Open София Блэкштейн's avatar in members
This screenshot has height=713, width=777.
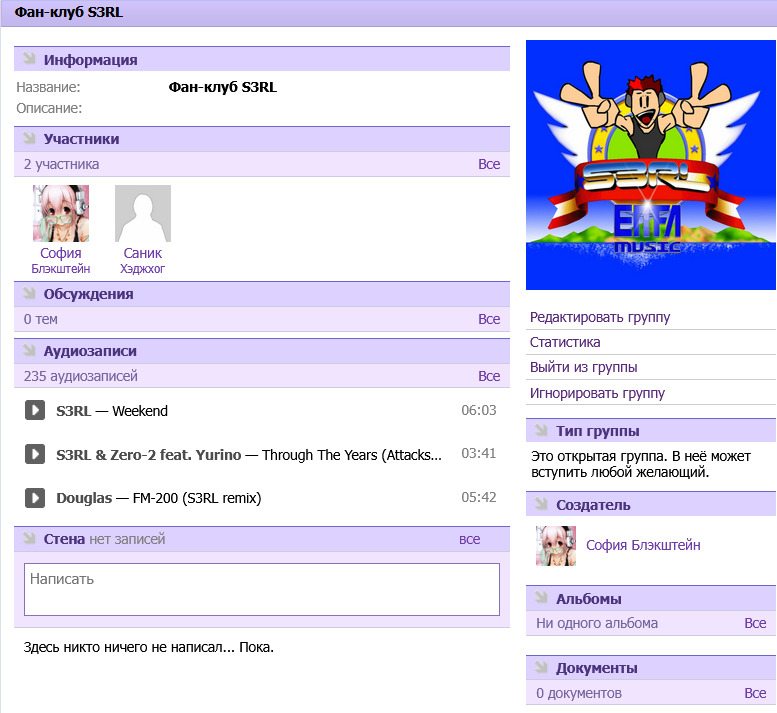tap(61, 214)
